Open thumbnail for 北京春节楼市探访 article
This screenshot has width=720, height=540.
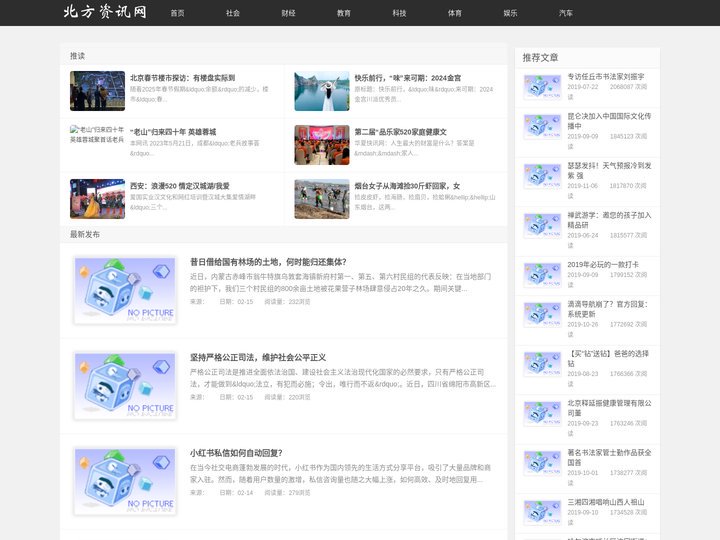(97, 91)
